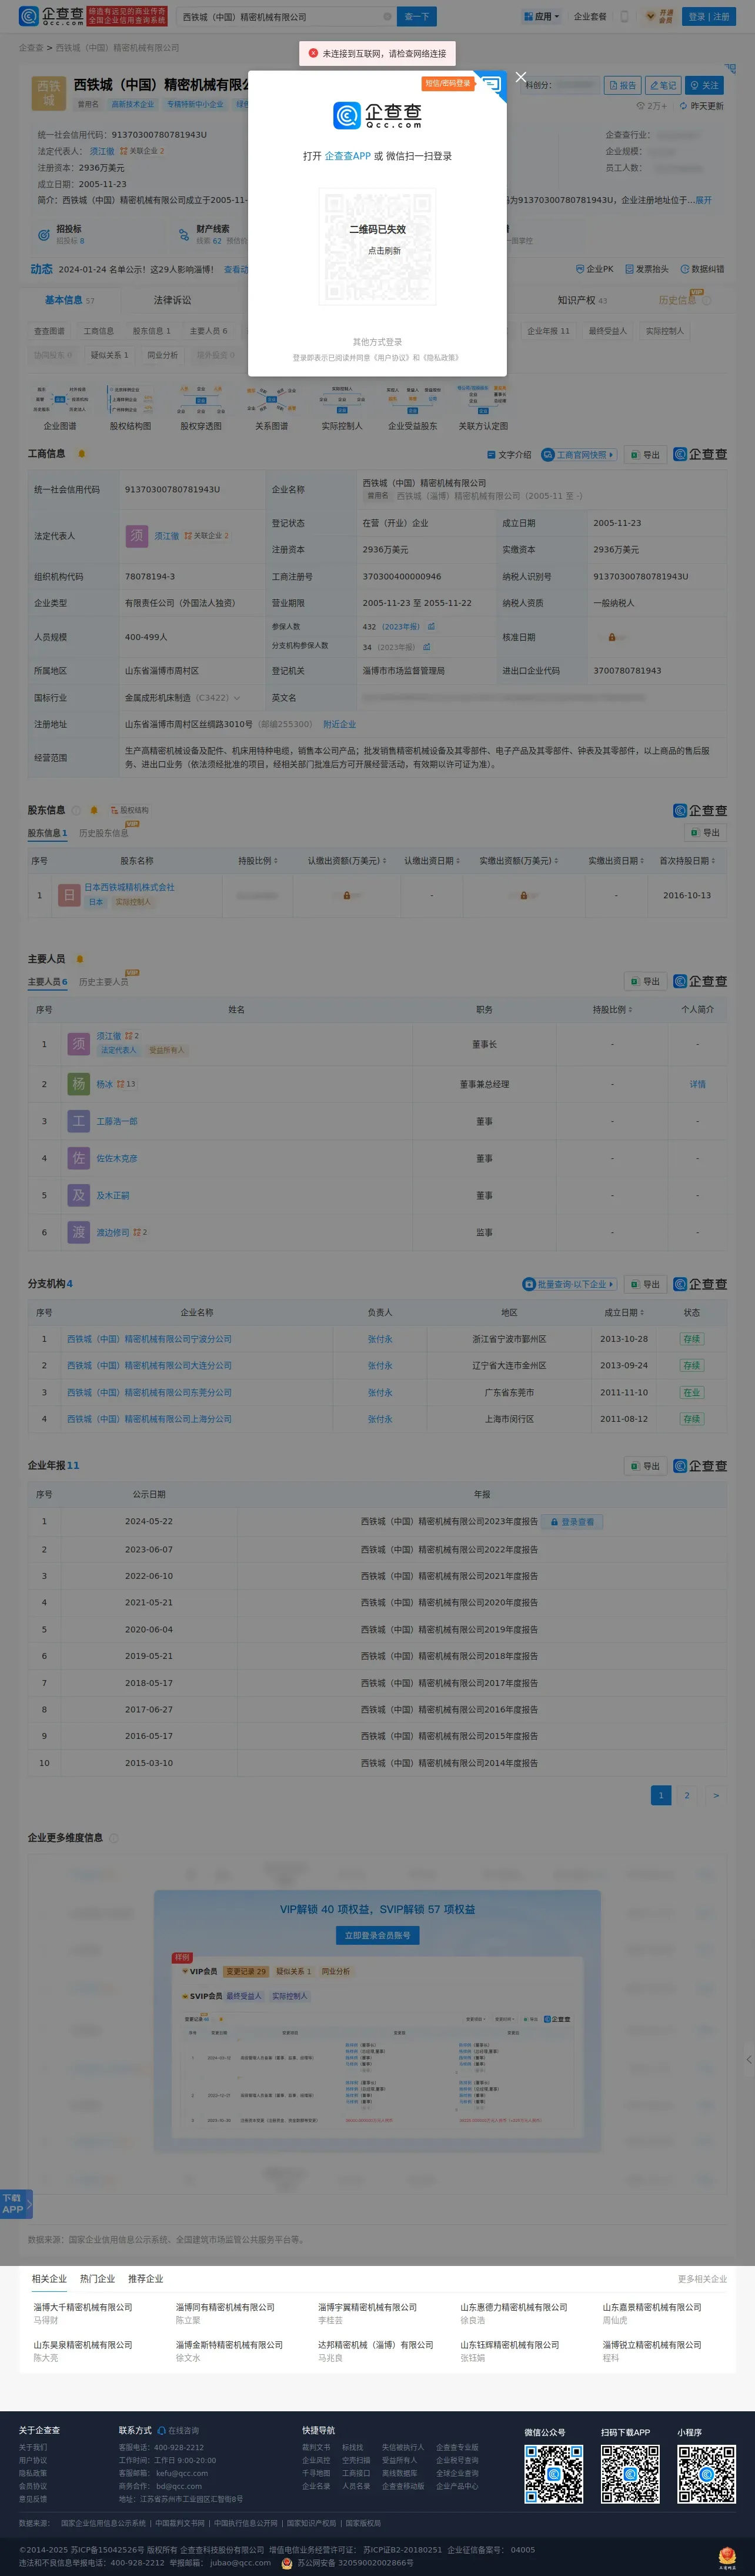Click the 股权结构 icon beside 股东信息
Viewport: 755px width, 2576px height.
pos(129,810)
